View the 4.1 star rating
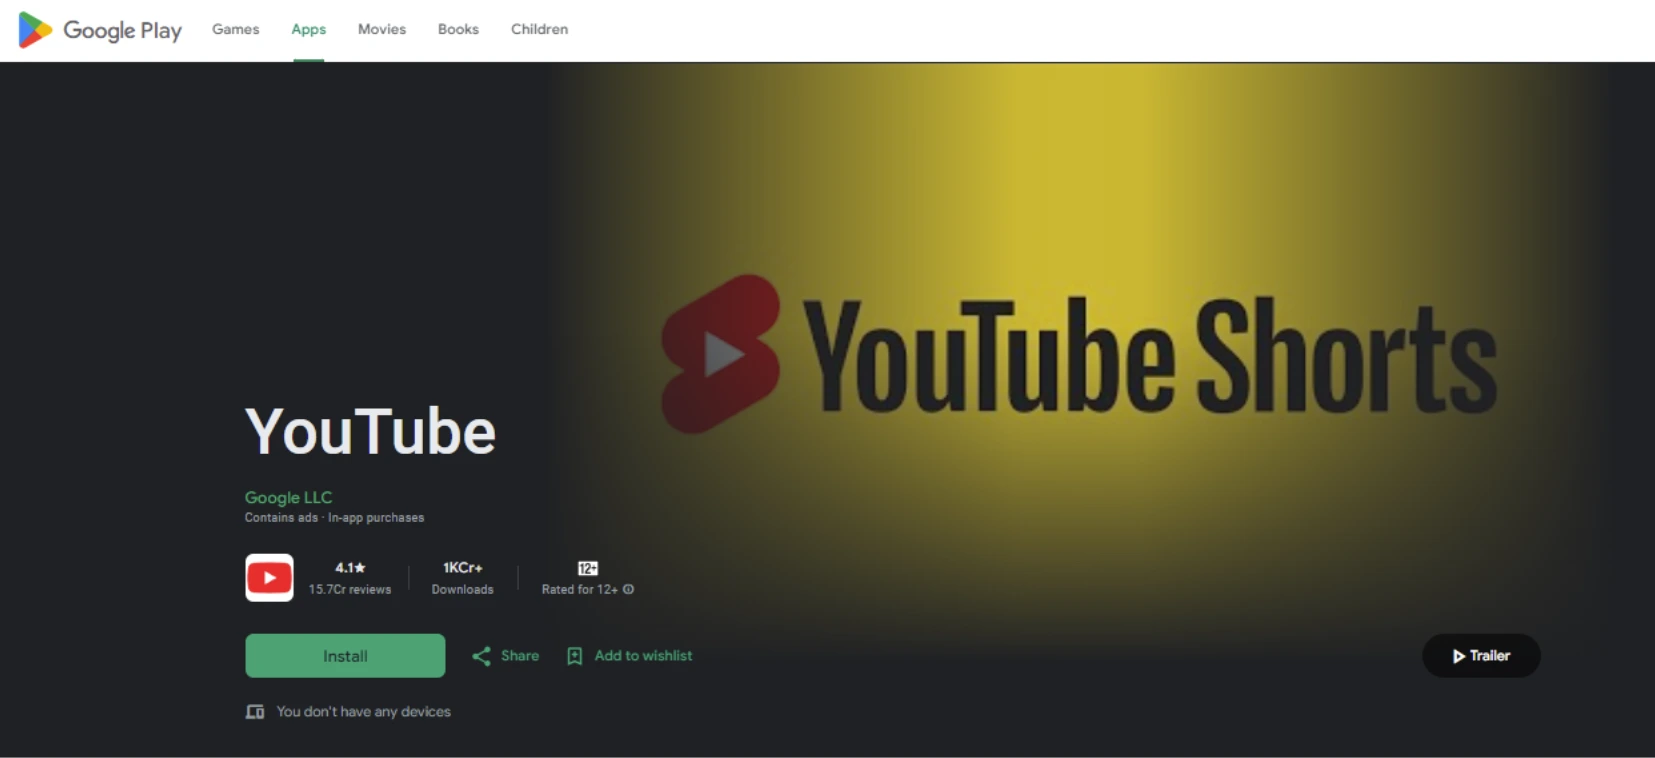Image resolution: width=1655 pixels, height=758 pixels. tap(350, 567)
